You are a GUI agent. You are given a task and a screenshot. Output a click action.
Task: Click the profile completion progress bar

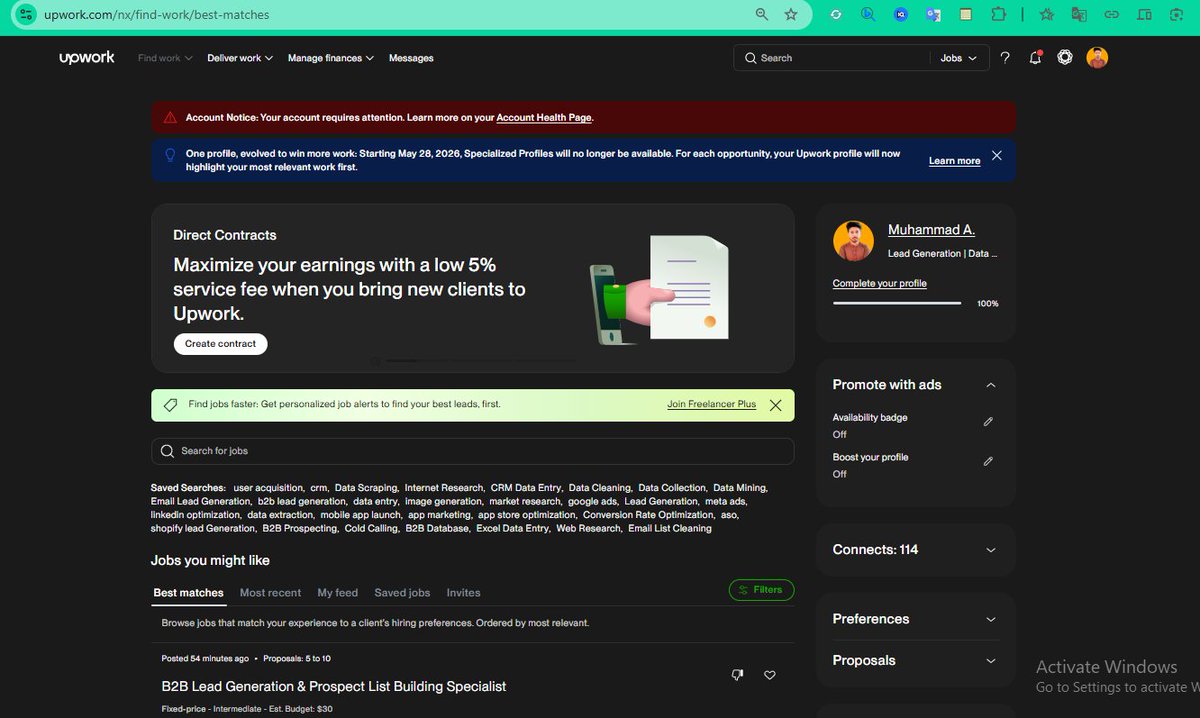pyautogui.click(x=897, y=303)
